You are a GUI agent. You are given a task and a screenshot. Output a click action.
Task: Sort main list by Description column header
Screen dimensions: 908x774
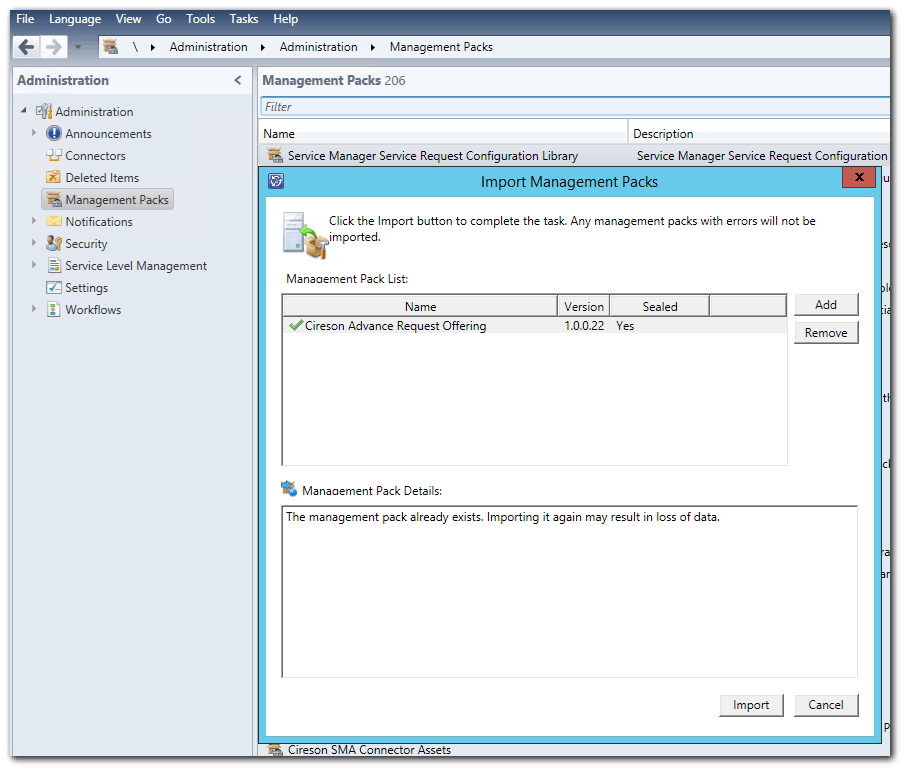(x=759, y=133)
